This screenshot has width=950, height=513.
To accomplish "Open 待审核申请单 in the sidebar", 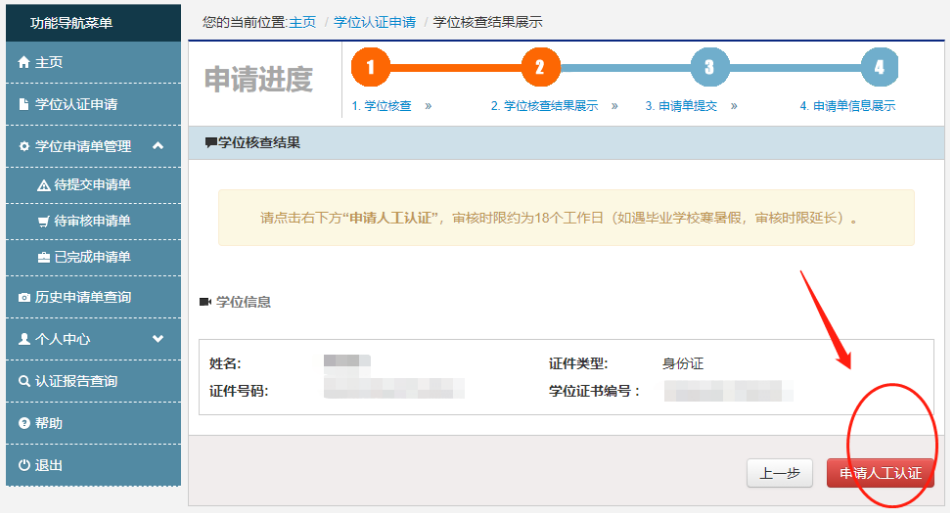I will (x=92, y=221).
